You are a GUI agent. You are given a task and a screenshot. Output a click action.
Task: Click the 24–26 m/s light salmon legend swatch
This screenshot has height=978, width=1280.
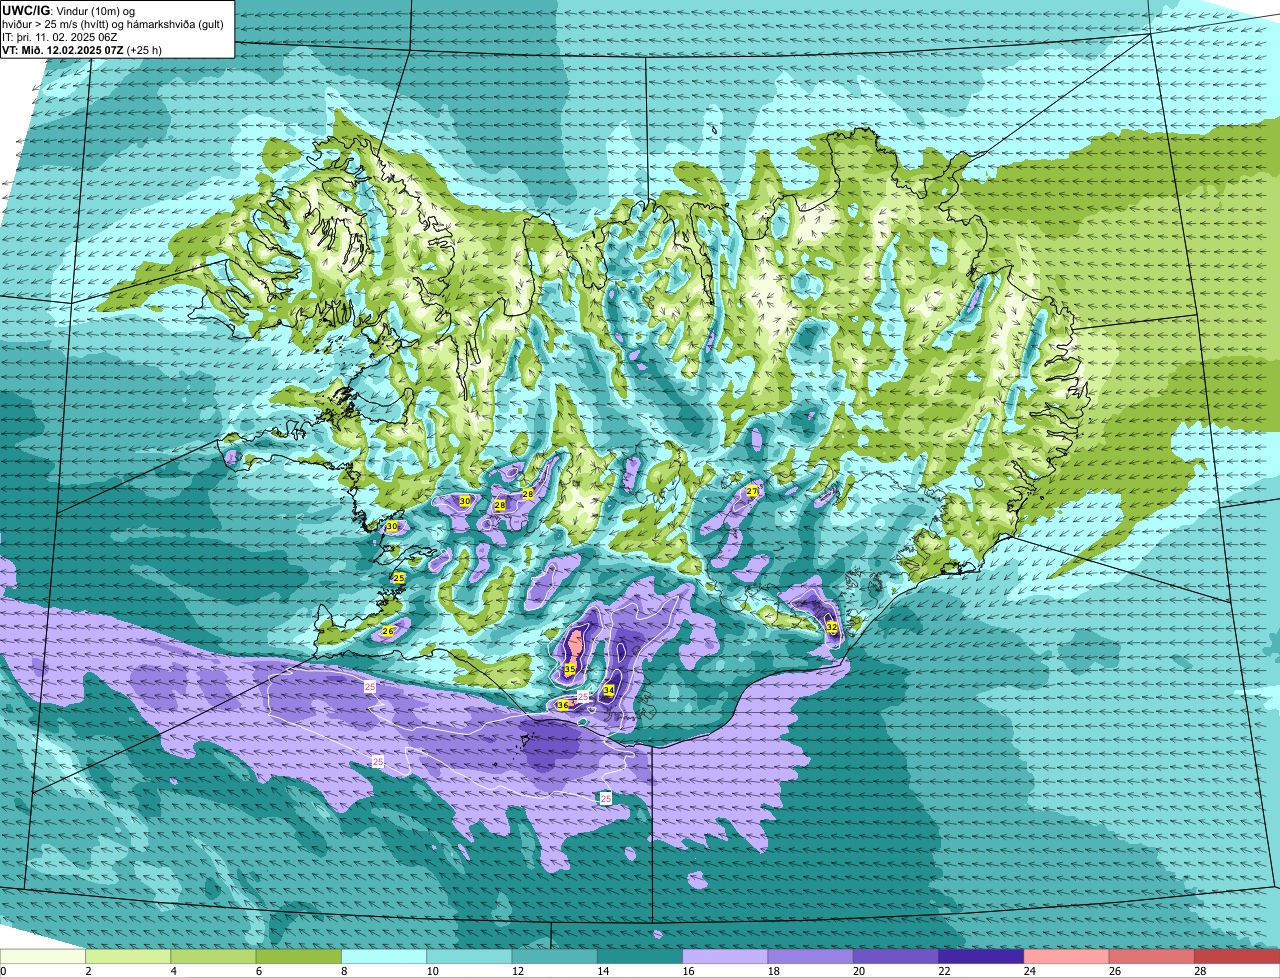[x=1067, y=956]
